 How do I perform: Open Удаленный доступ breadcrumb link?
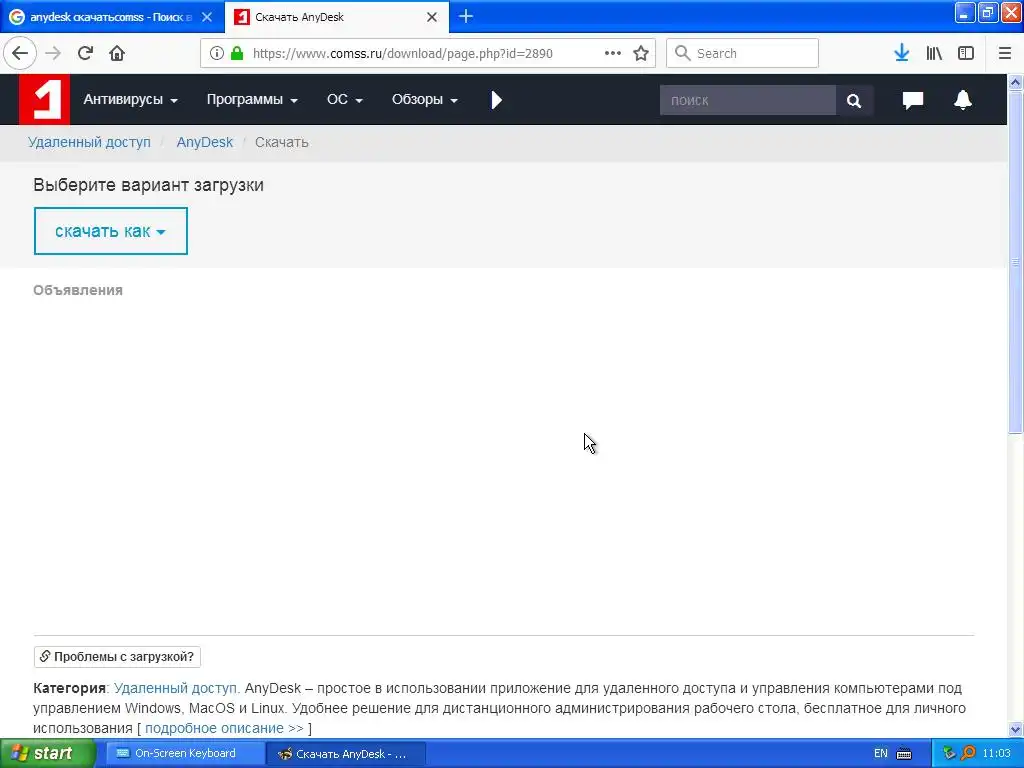point(89,142)
